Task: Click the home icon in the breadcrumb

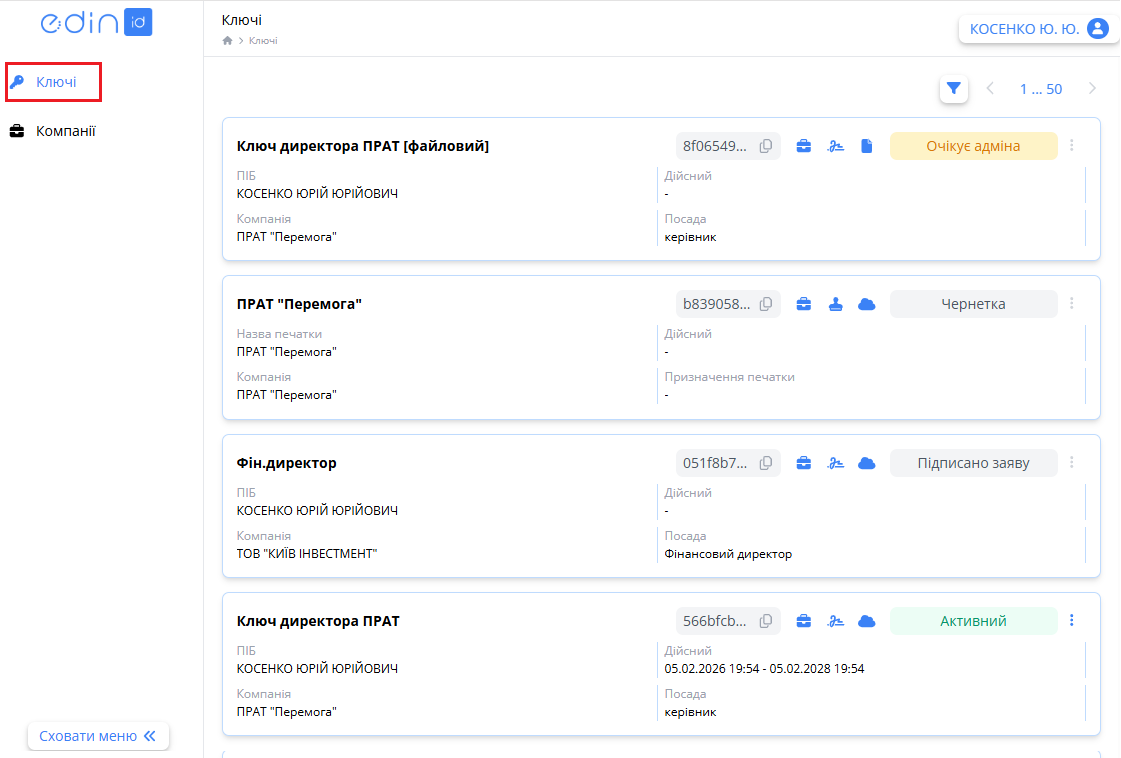Action: coord(227,41)
